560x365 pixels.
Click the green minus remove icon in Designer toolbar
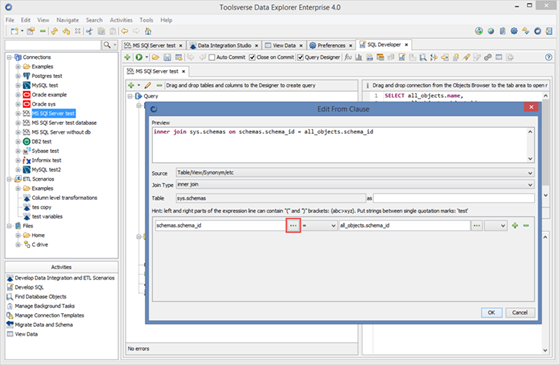coord(159,85)
